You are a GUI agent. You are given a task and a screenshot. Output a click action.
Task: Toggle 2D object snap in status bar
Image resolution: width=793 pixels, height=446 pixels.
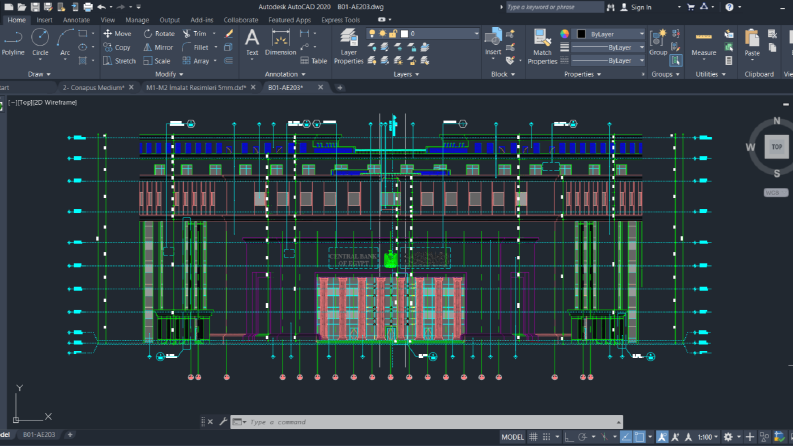pyautogui.click(x=639, y=437)
